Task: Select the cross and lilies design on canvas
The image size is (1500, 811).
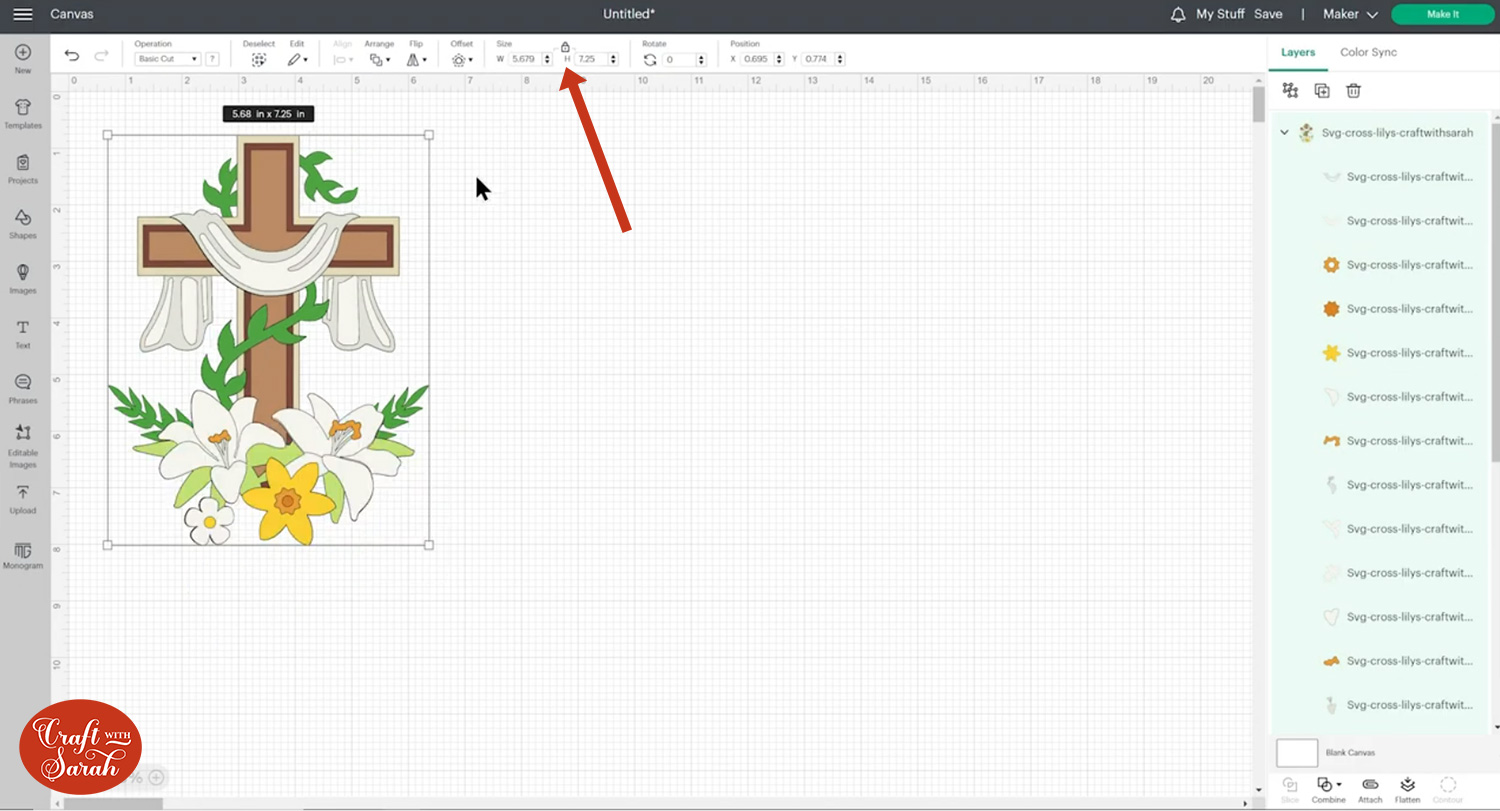Action: 268,340
